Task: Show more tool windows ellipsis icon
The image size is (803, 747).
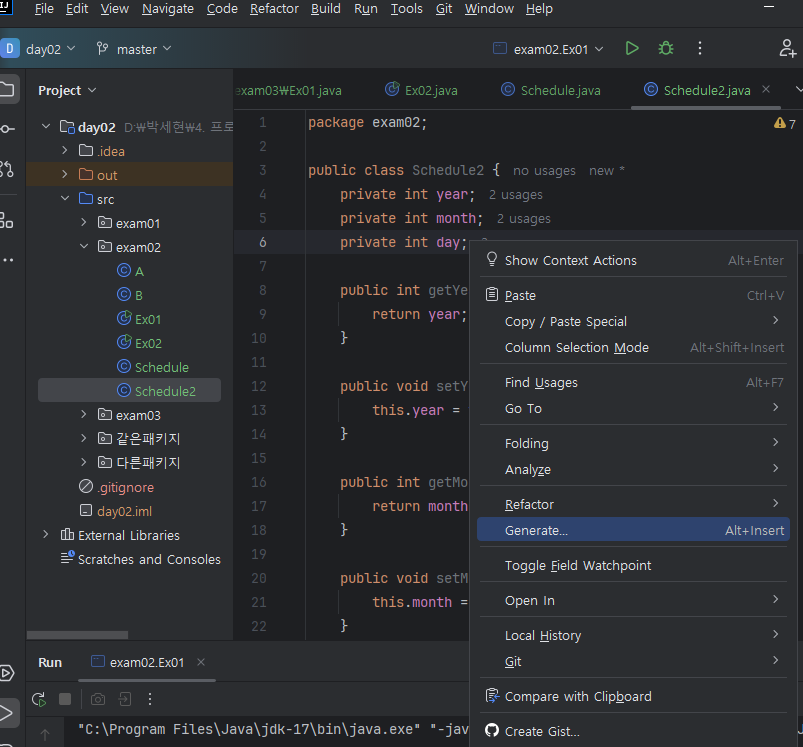Action: click(x=8, y=260)
